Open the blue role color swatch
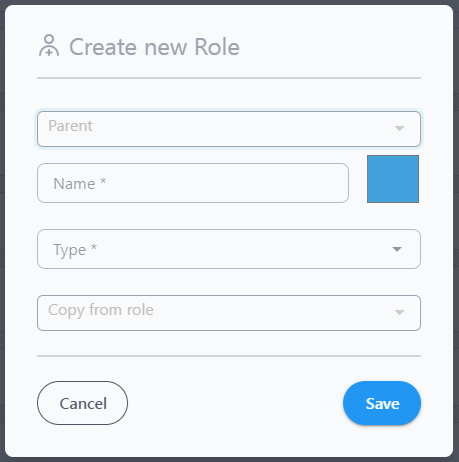This screenshot has height=462, width=459. 393,179
